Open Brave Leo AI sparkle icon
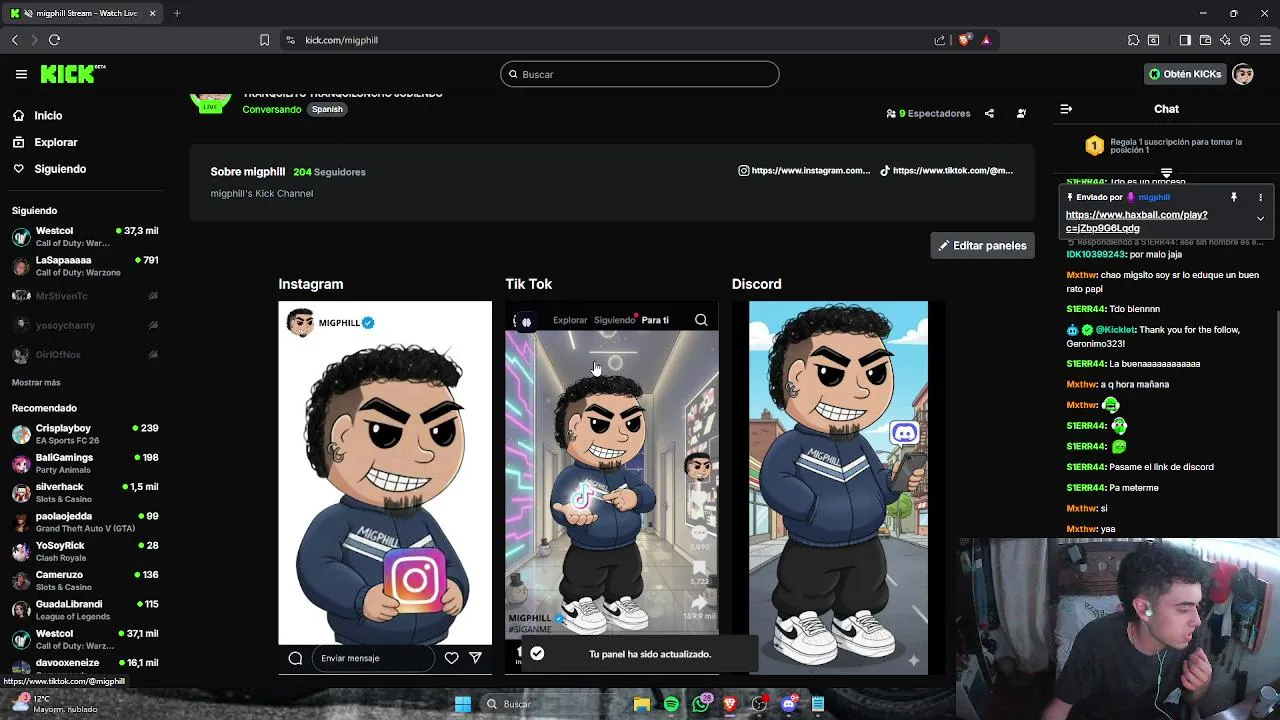Viewport: 1280px width, 720px height. coord(1225,40)
